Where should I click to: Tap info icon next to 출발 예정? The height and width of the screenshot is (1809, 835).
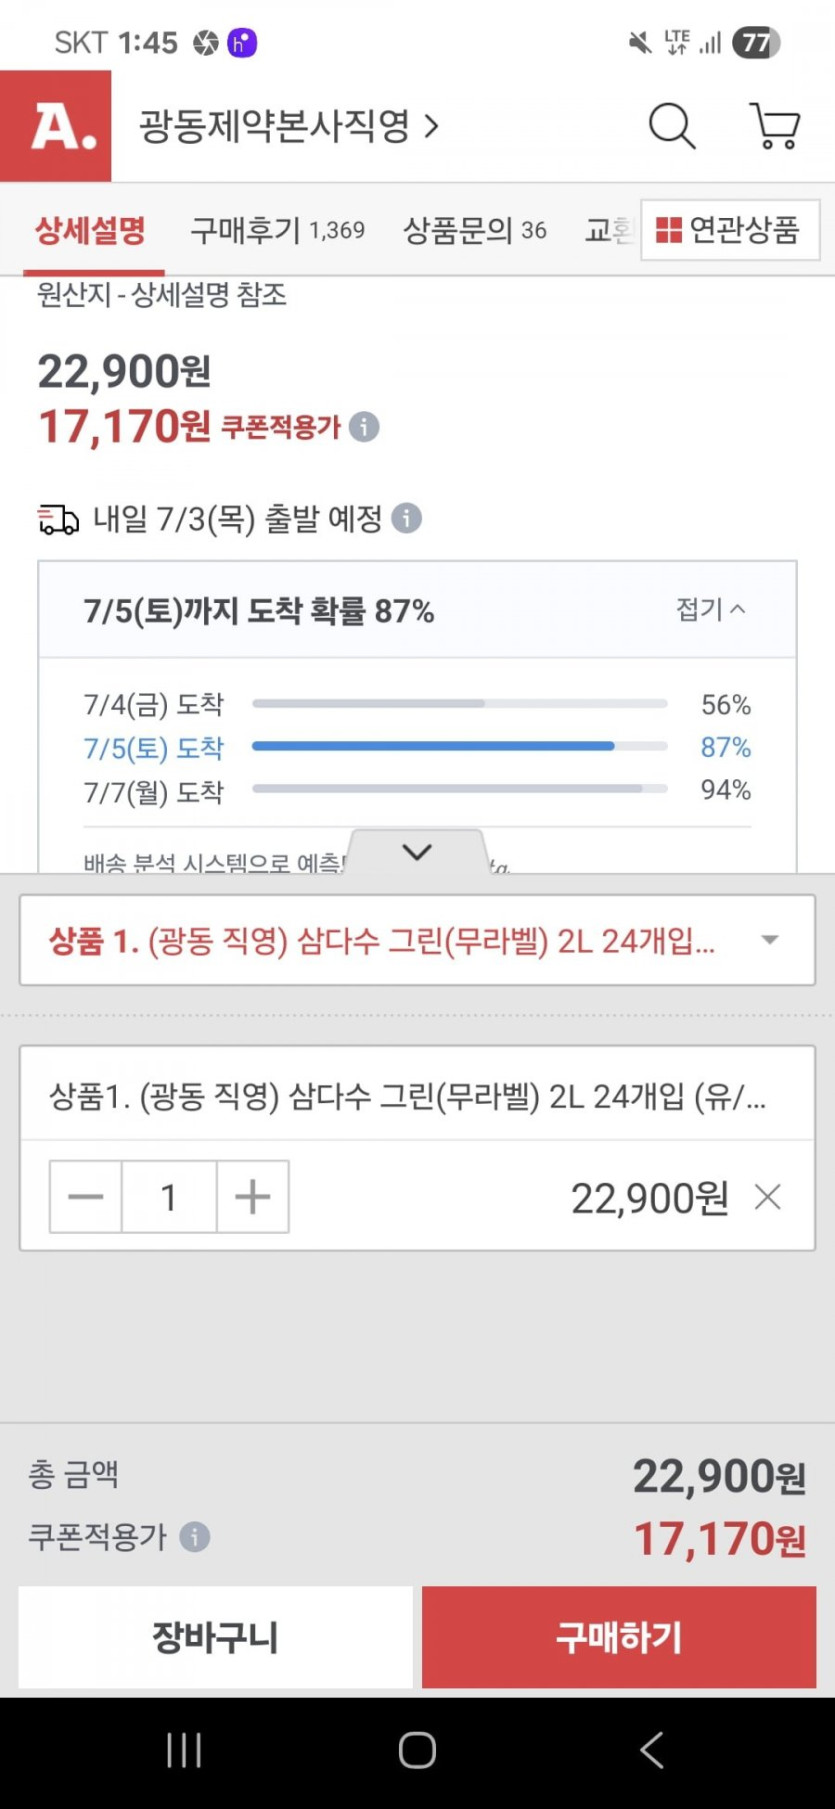pyautogui.click(x=406, y=518)
